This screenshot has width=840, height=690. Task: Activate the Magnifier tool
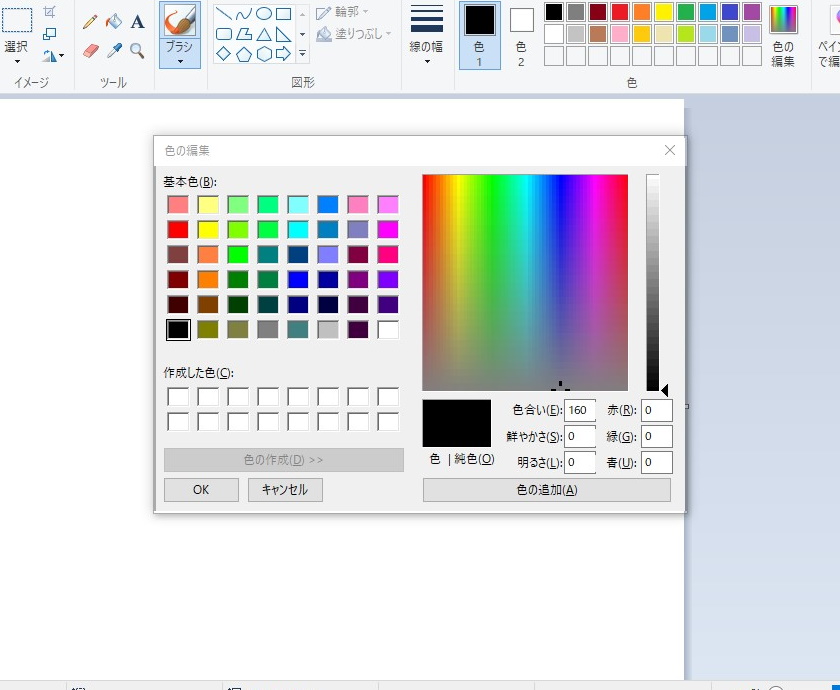pyautogui.click(x=139, y=50)
